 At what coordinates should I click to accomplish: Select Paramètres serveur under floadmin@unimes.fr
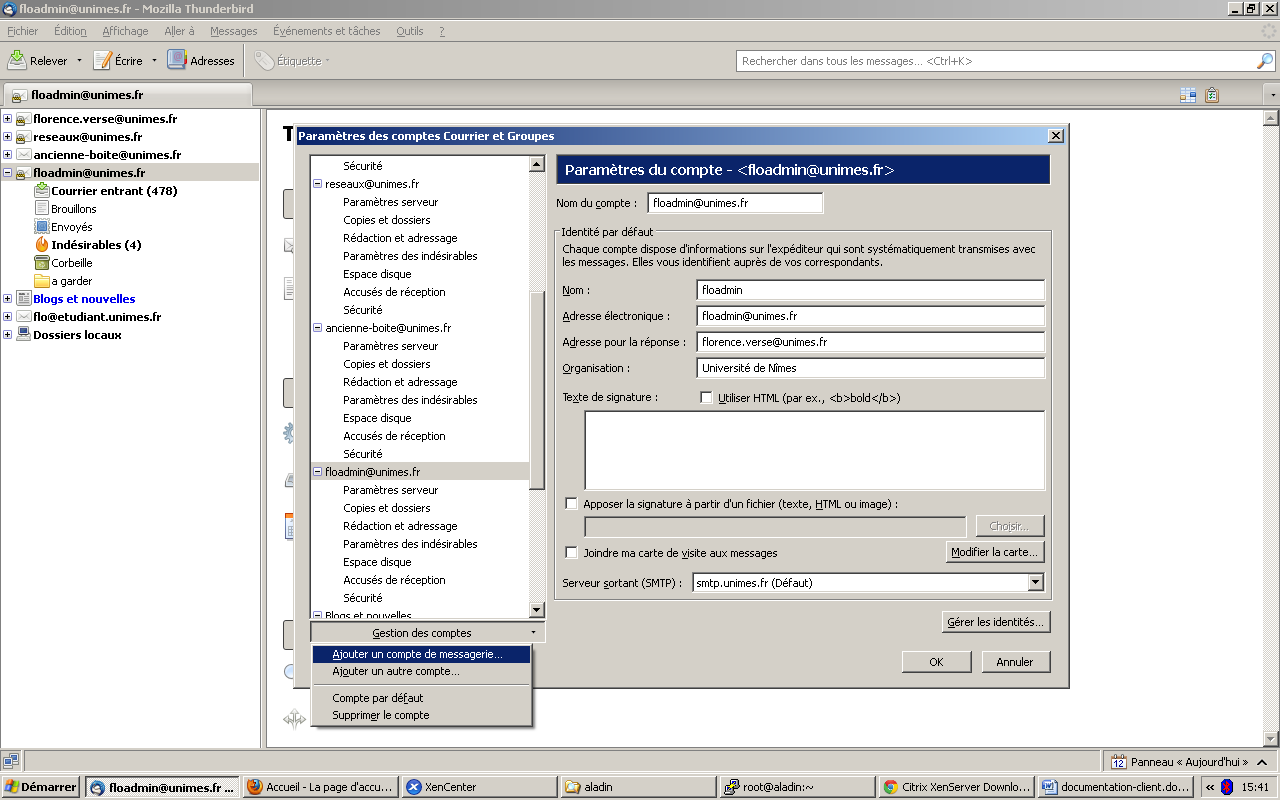click(x=391, y=490)
